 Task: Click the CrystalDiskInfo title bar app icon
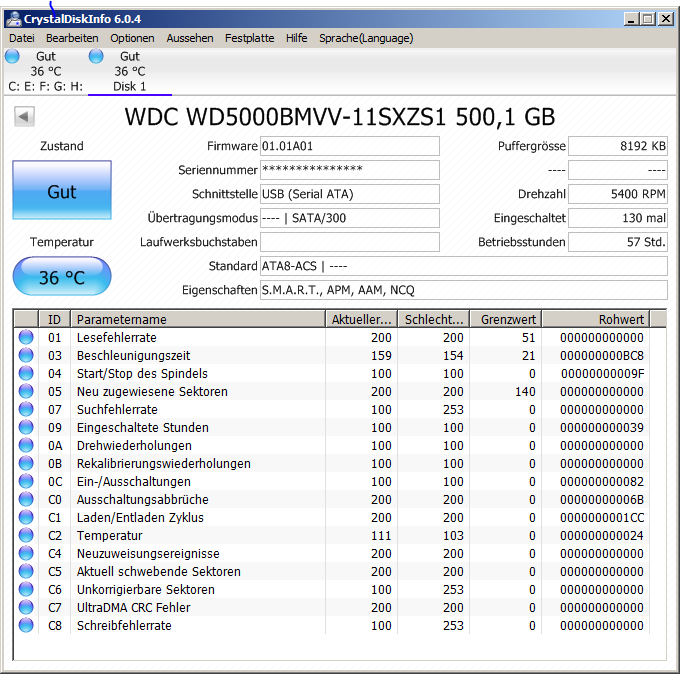click(x=13, y=19)
